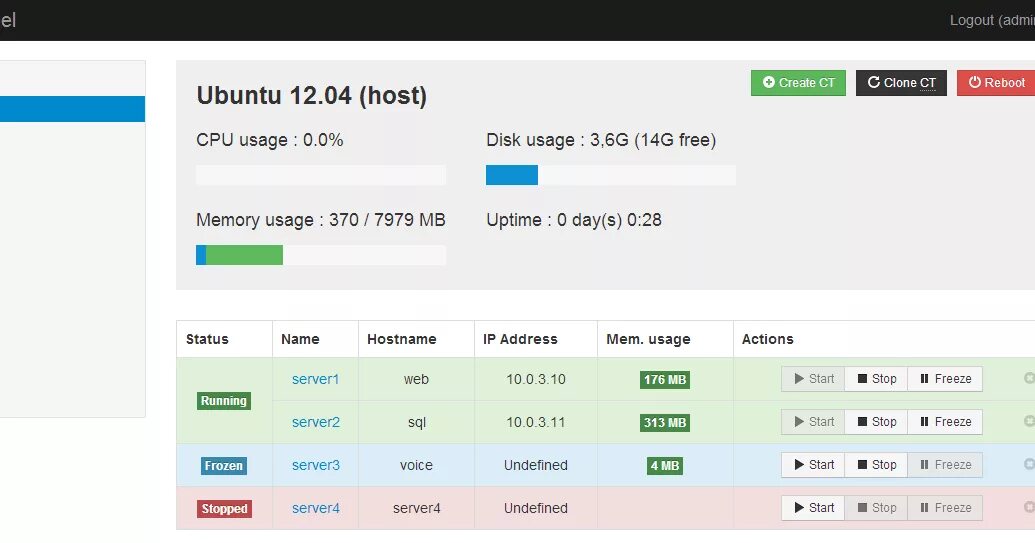1035x543 pixels.
Task: Start the stopped server4 container
Action: (813, 508)
